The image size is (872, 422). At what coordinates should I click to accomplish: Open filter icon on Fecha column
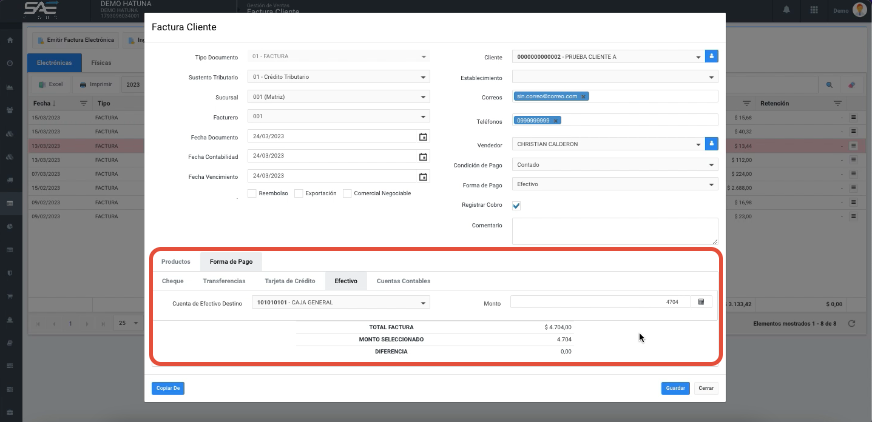click(83, 103)
